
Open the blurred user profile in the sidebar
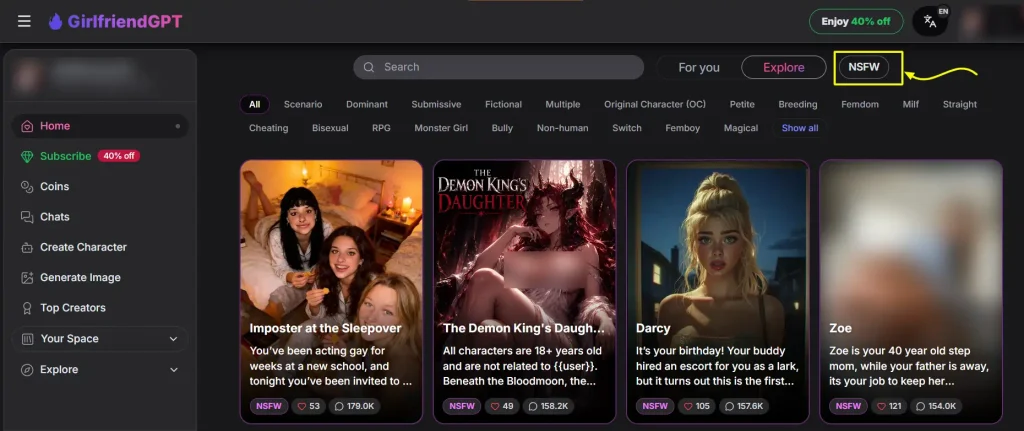pos(100,76)
